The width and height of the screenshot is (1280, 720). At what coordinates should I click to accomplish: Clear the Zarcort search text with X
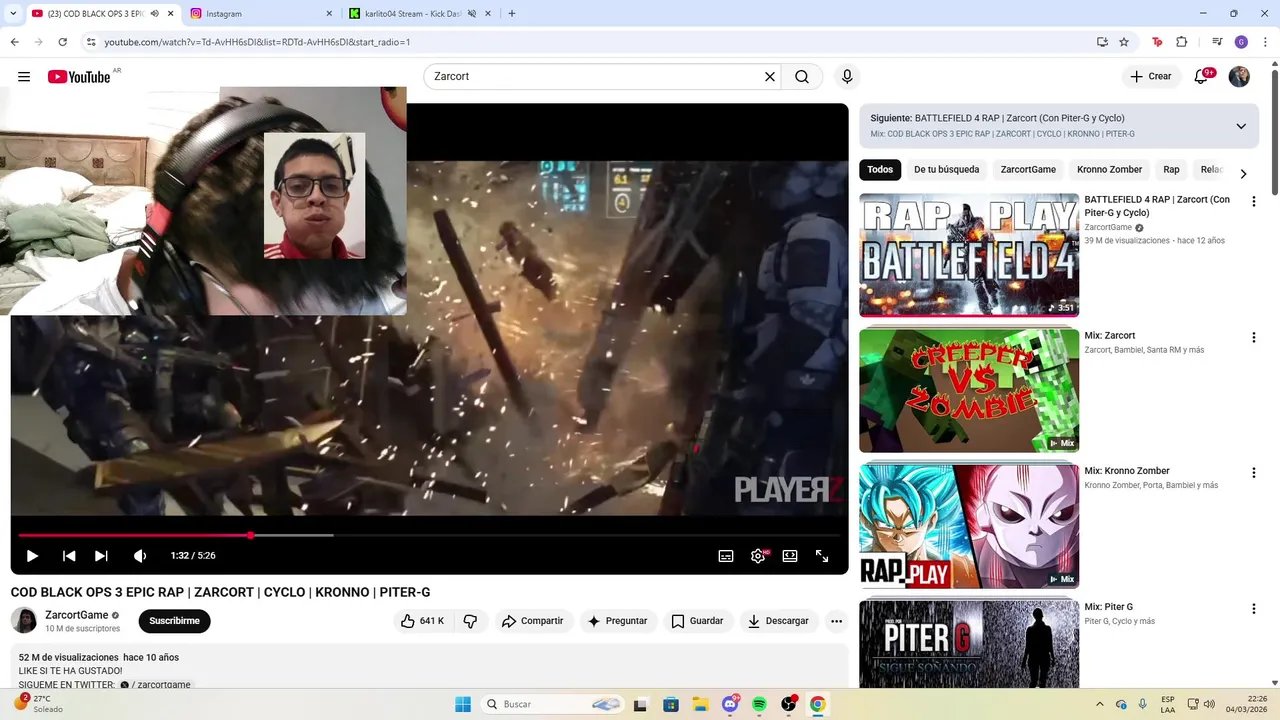click(770, 77)
